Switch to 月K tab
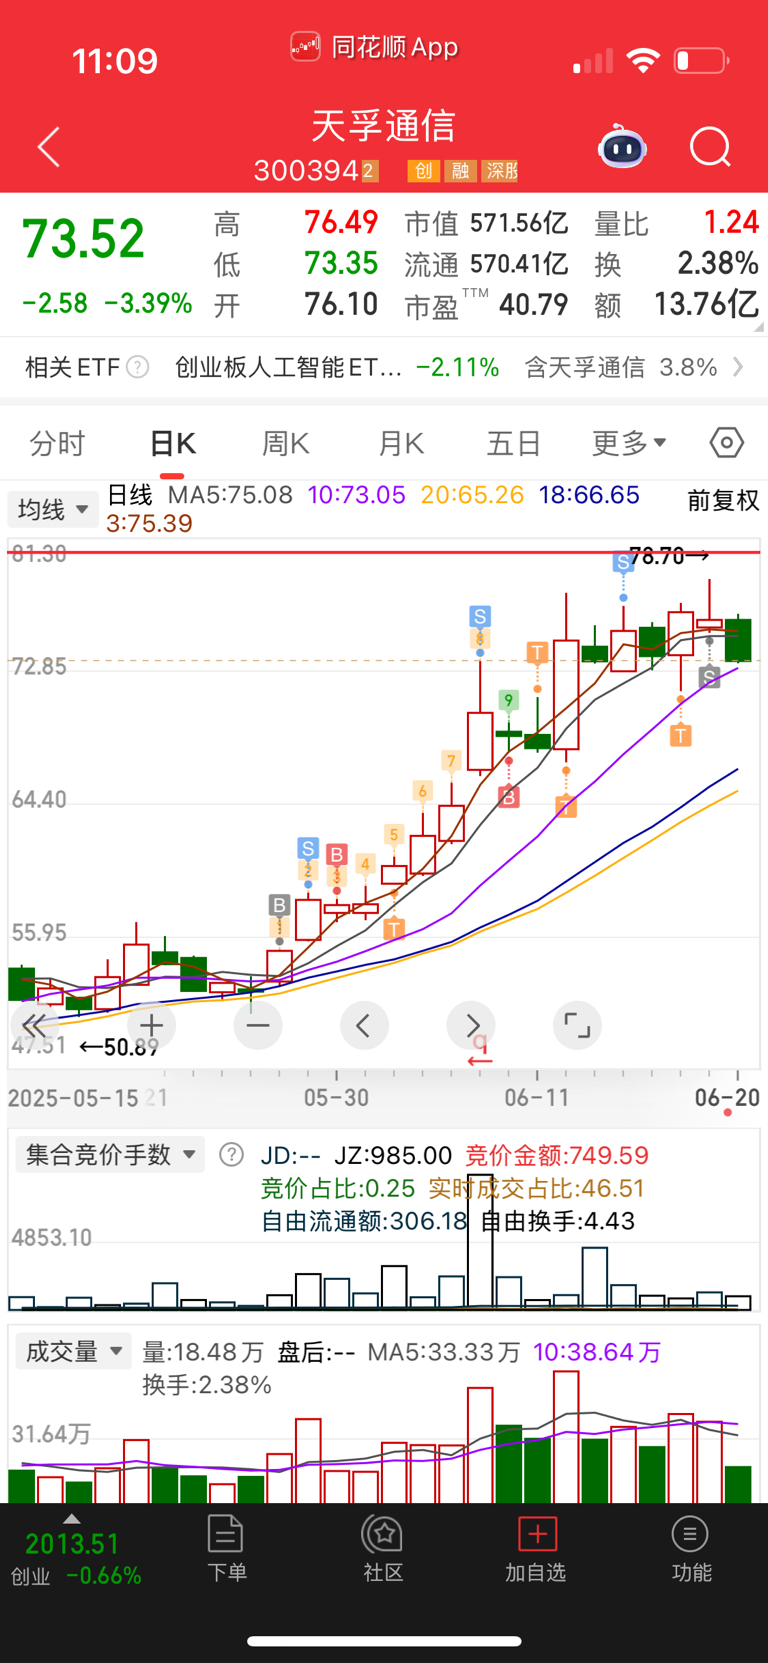The image size is (768, 1663). 401,443
